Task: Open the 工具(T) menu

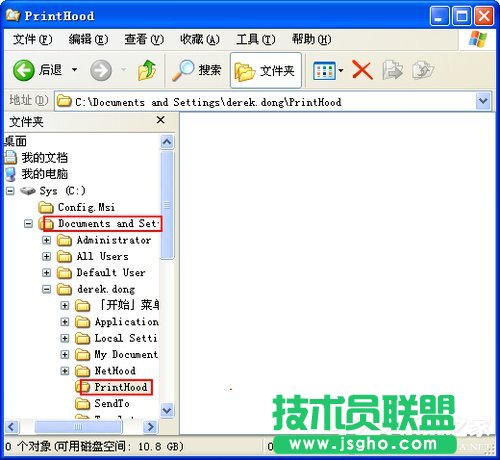Action: tap(256, 39)
